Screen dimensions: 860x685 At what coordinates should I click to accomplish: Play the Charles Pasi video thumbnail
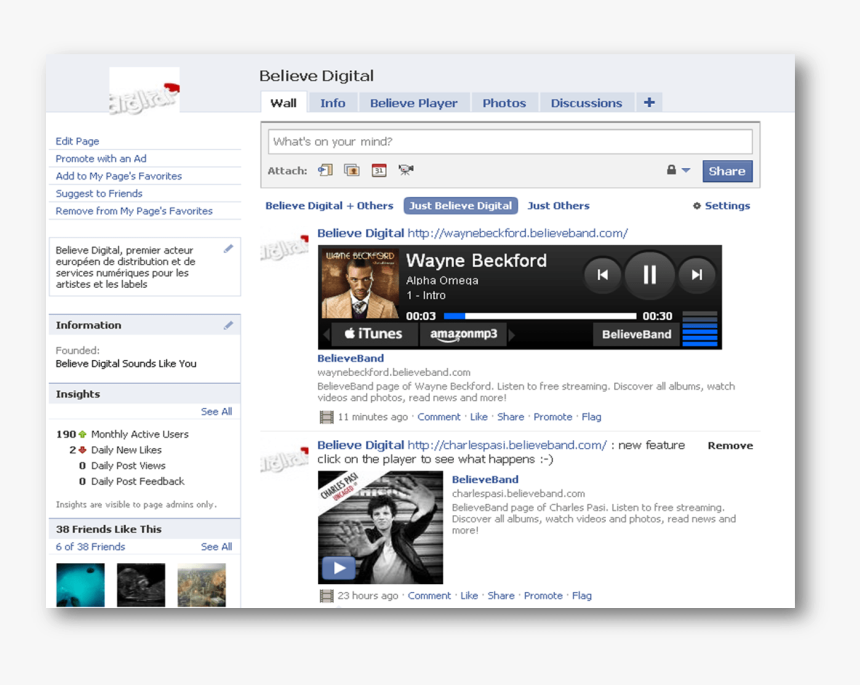[380, 527]
